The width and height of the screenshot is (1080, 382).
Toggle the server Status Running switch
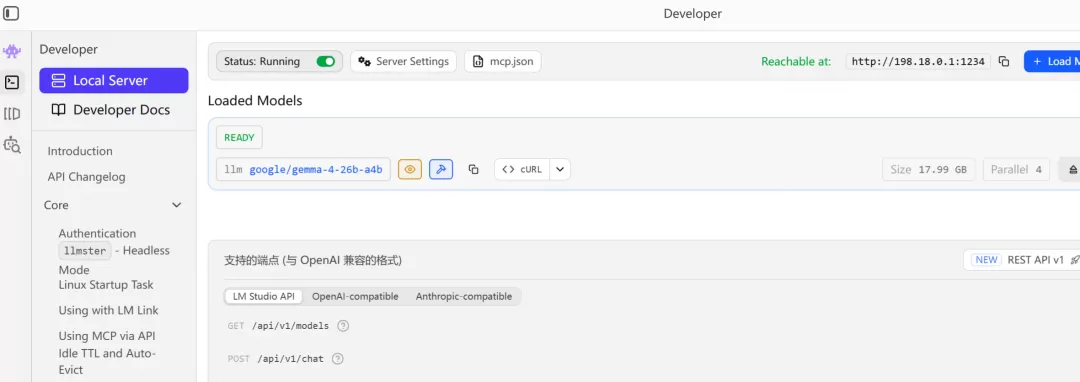click(325, 61)
